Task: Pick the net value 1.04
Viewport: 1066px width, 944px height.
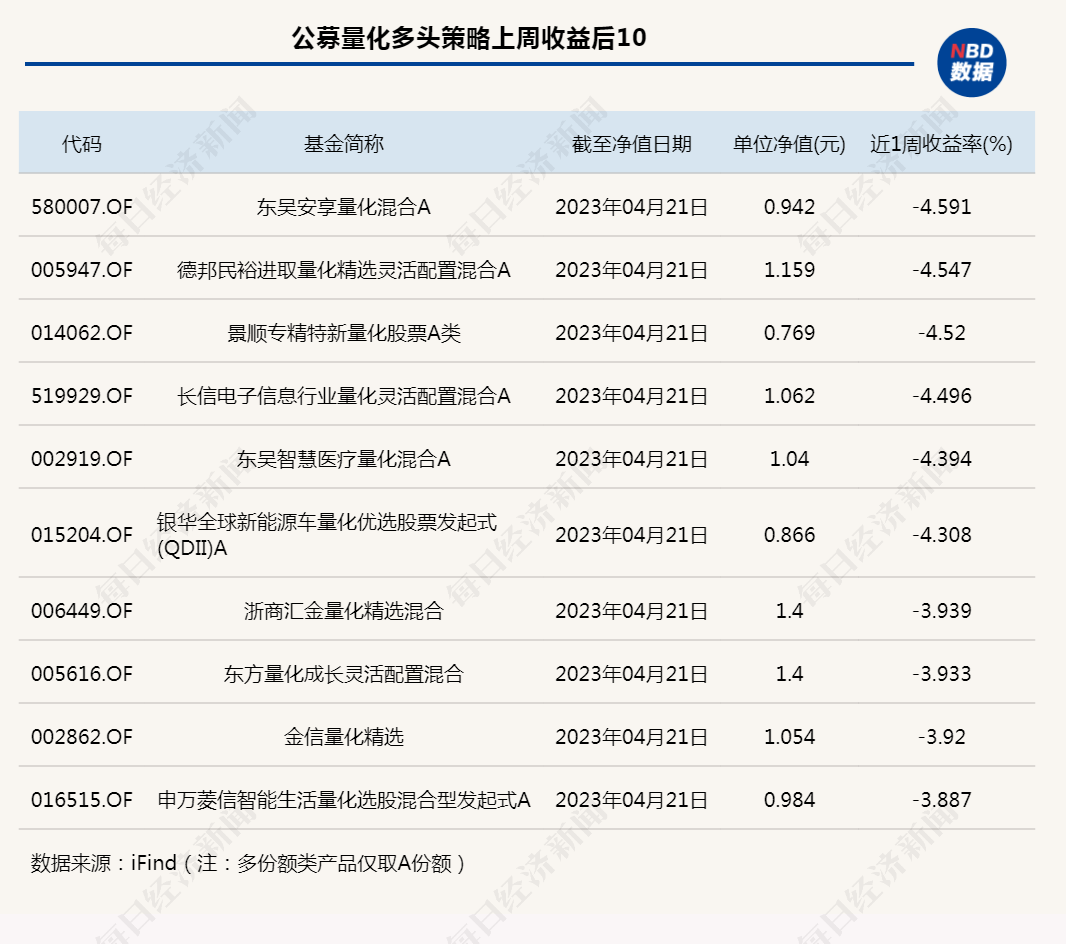Action: 789,459
